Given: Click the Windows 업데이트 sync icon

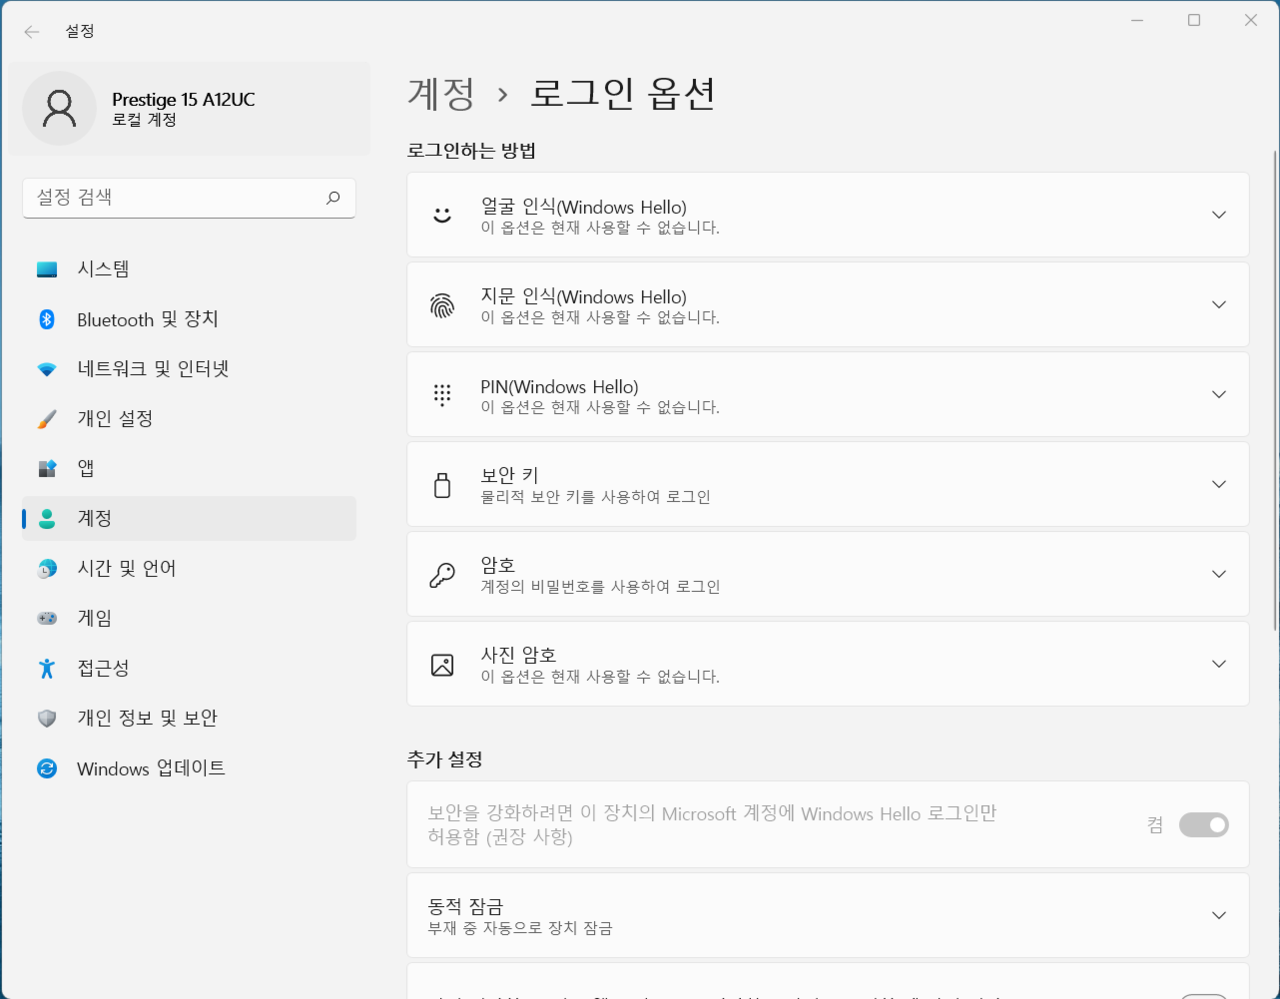Looking at the screenshot, I should pyautogui.click(x=47, y=768).
